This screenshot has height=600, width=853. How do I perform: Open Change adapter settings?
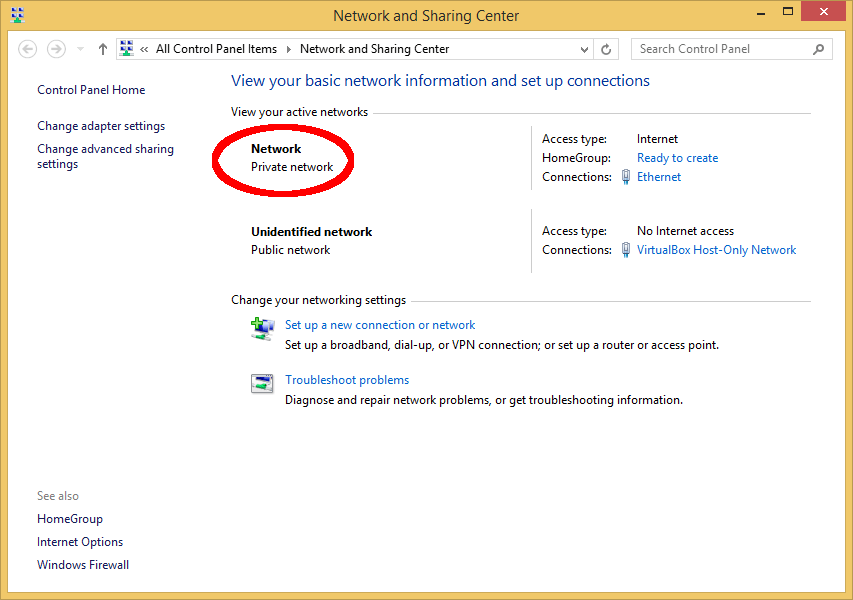(100, 125)
